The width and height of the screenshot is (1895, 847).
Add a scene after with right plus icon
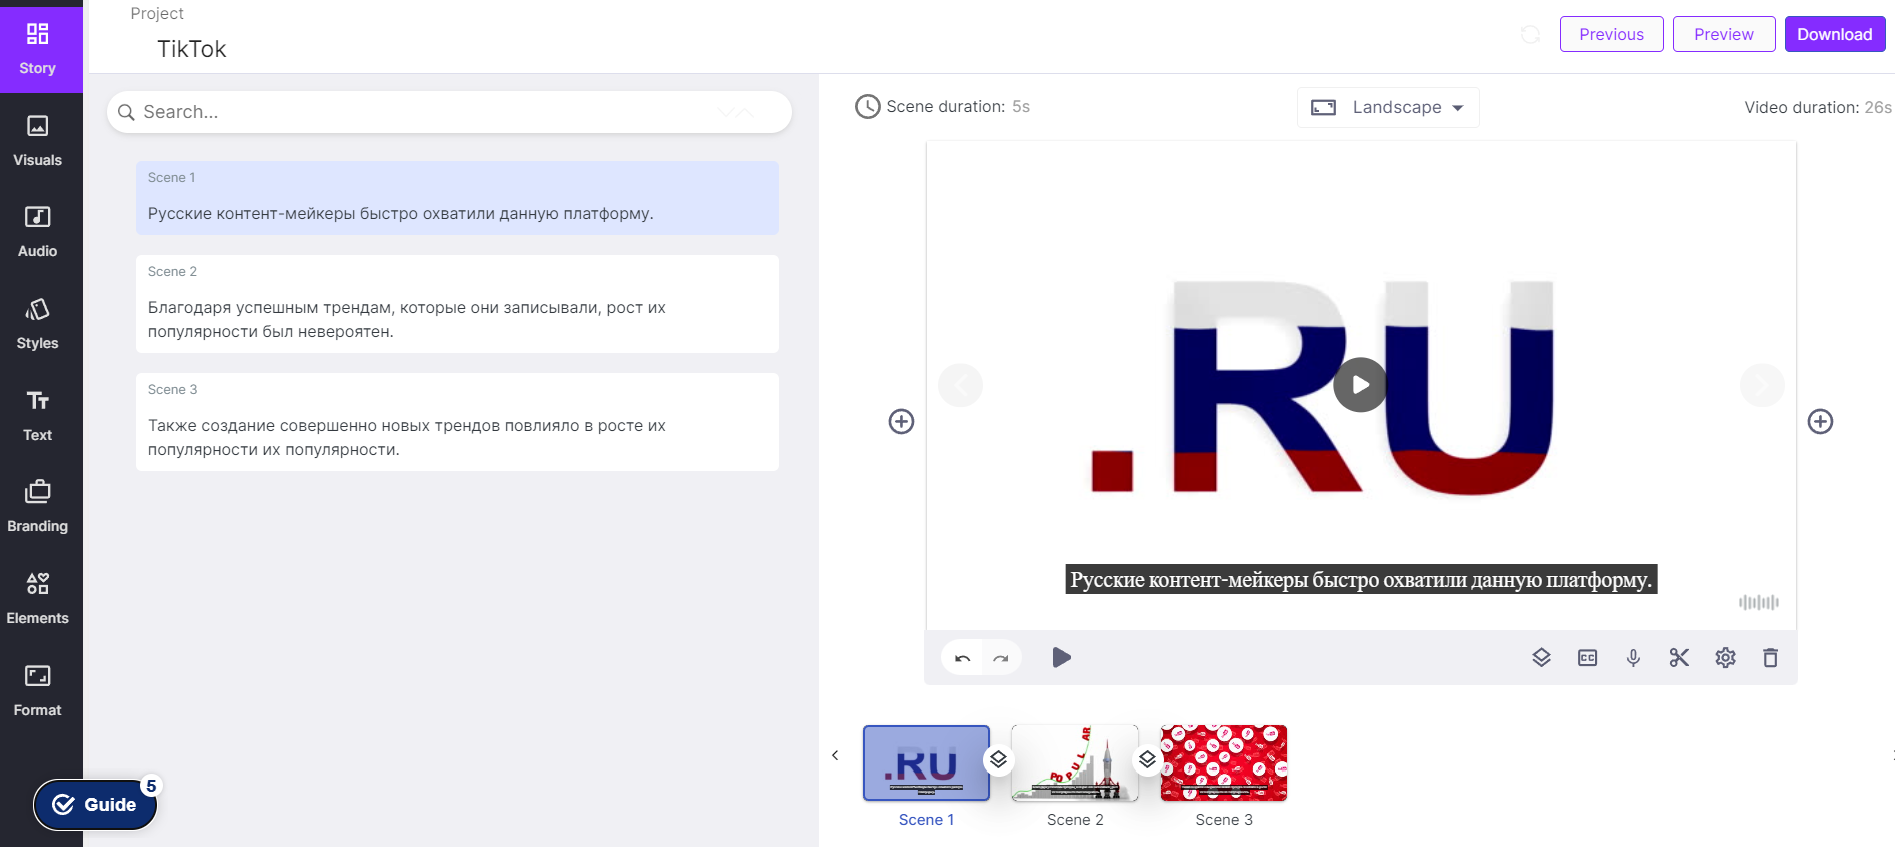(x=1820, y=422)
